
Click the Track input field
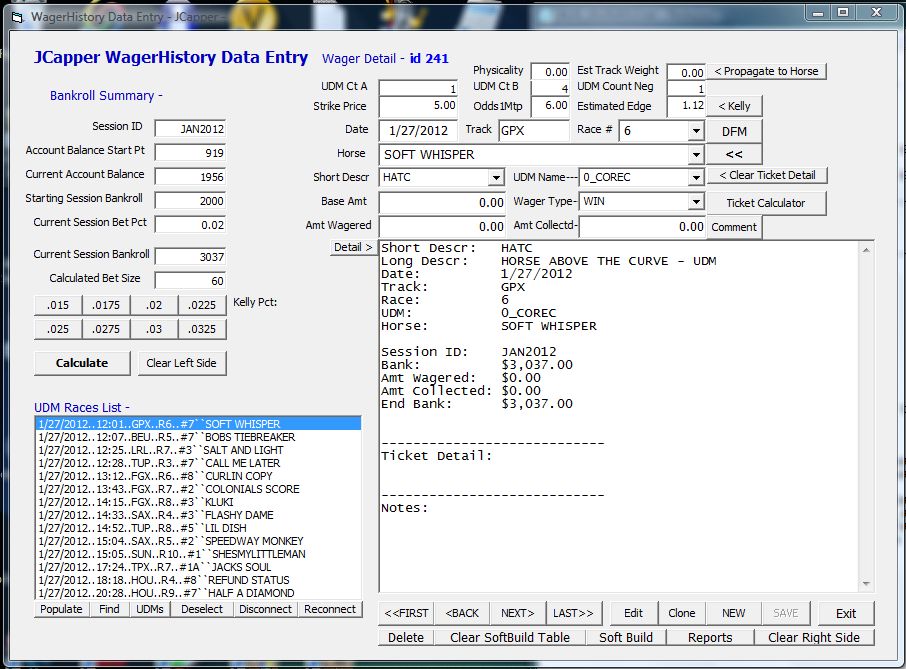(533, 131)
